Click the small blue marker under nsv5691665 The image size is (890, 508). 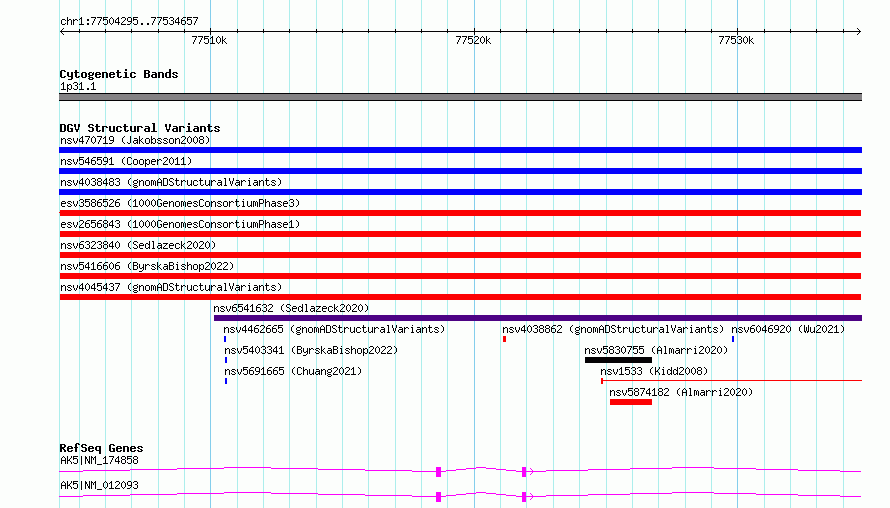226,381
